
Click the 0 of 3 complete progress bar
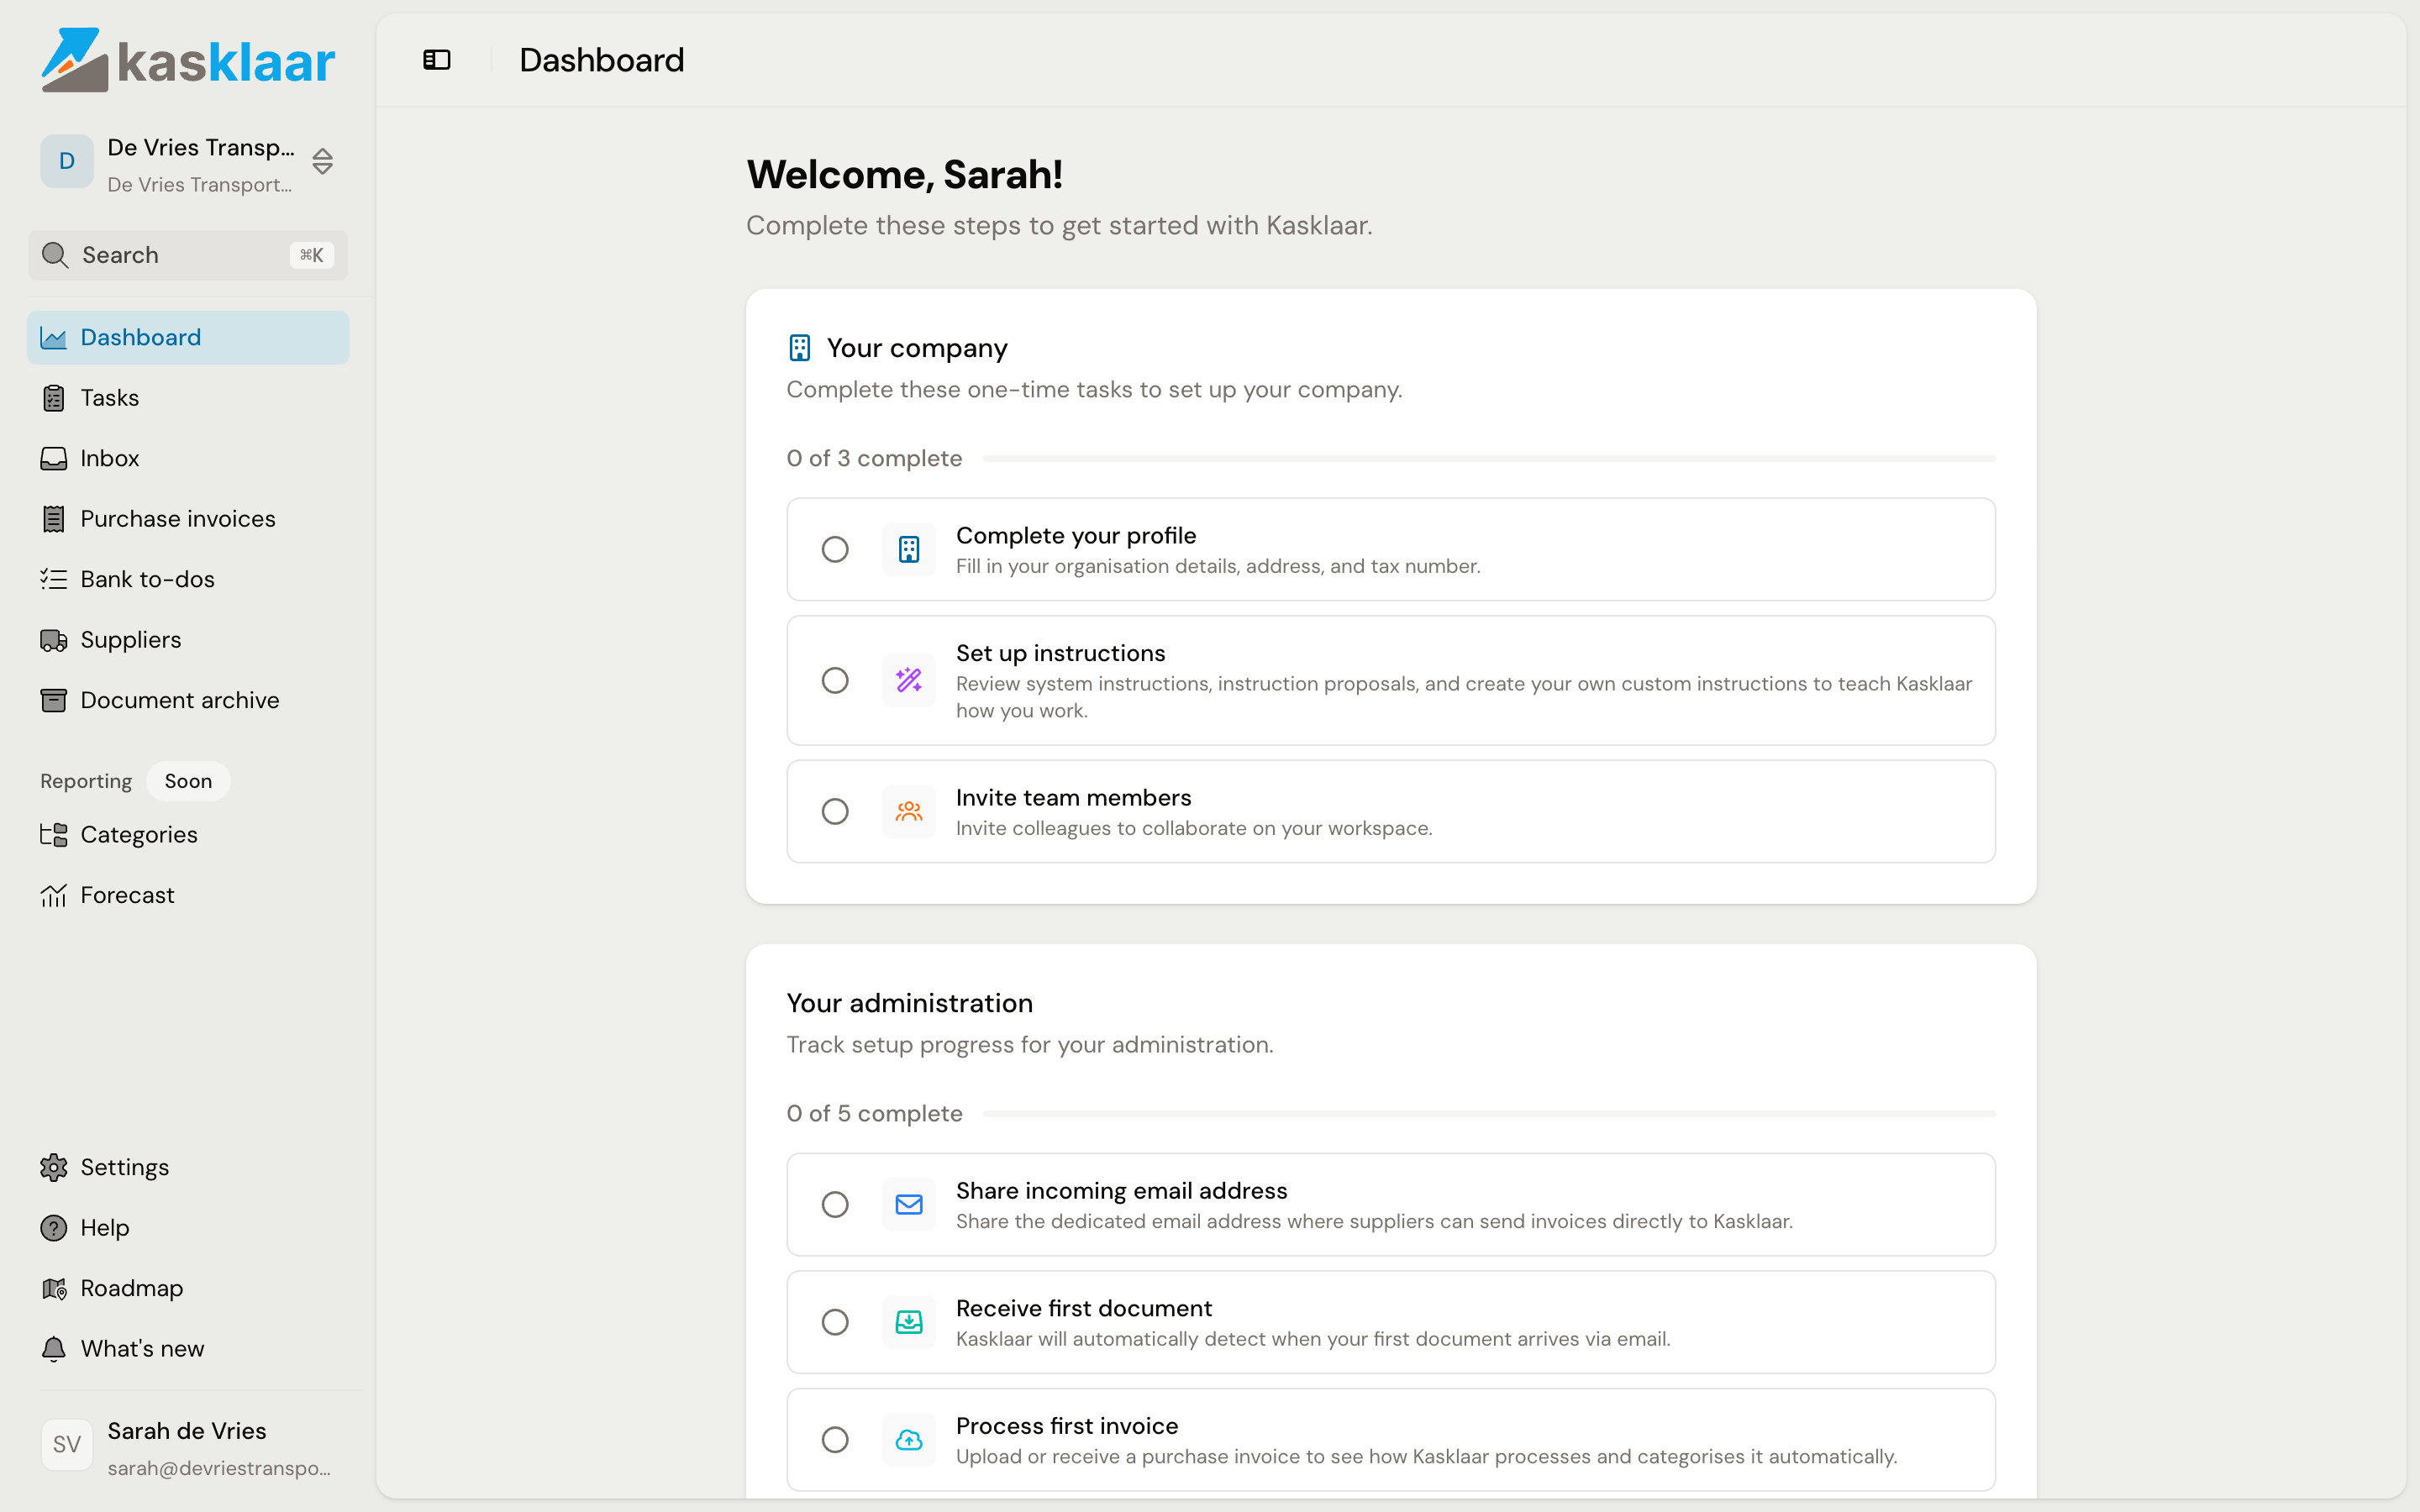click(1489, 458)
